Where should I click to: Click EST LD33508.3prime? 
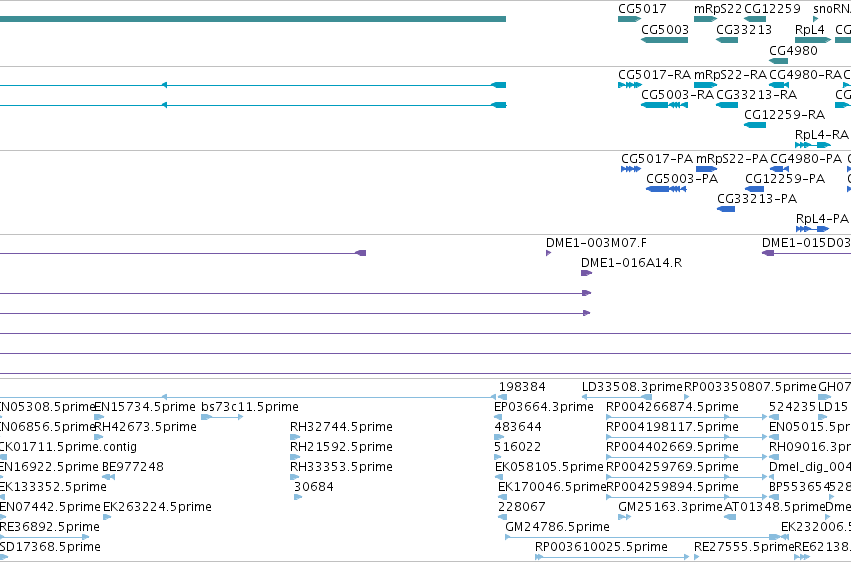click(x=632, y=387)
